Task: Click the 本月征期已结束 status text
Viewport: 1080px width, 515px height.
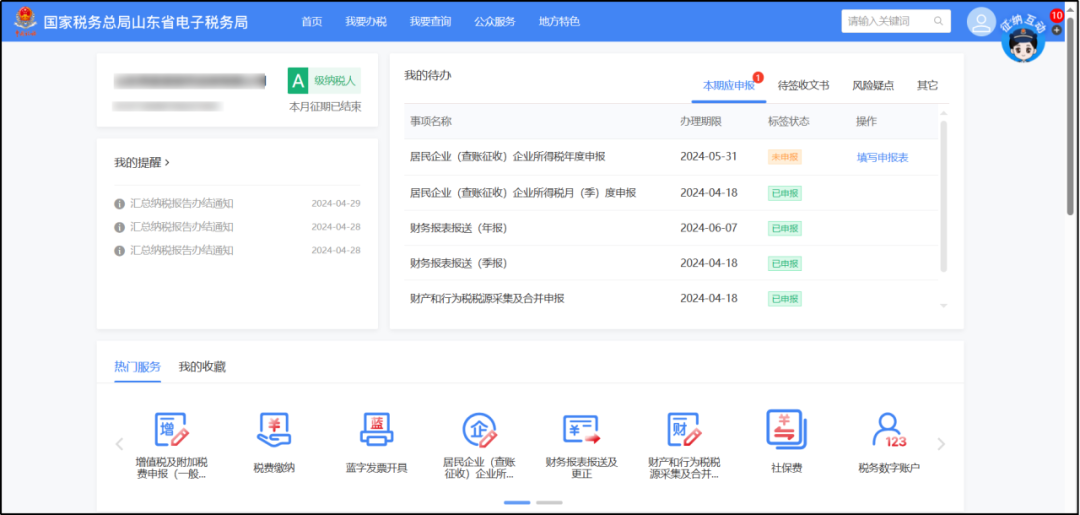Action: [325, 107]
